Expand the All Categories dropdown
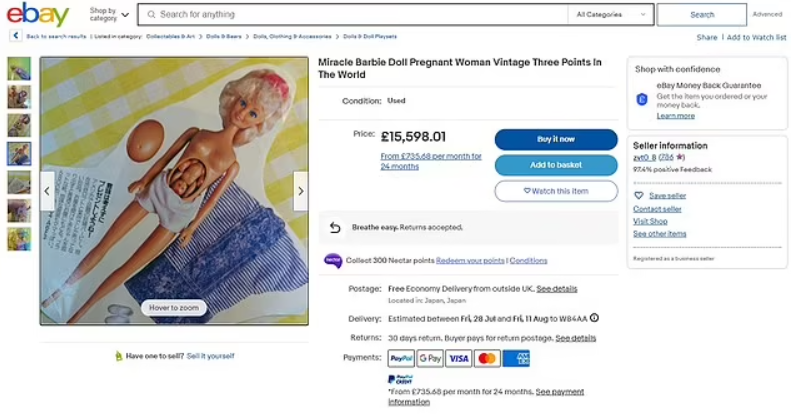The image size is (791, 417). click(x=610, y=15)
